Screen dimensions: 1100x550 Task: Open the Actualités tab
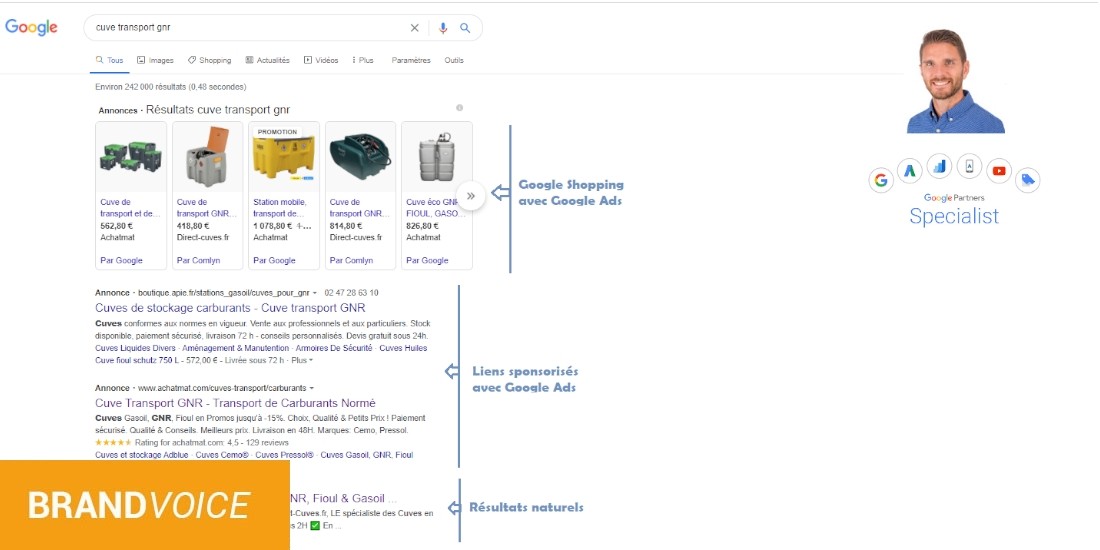[267, 60]
